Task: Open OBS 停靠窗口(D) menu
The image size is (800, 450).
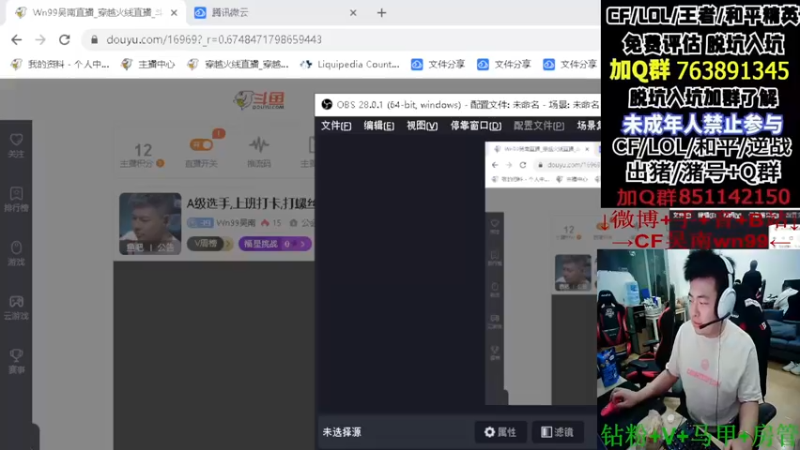Action: coord(476,126)
